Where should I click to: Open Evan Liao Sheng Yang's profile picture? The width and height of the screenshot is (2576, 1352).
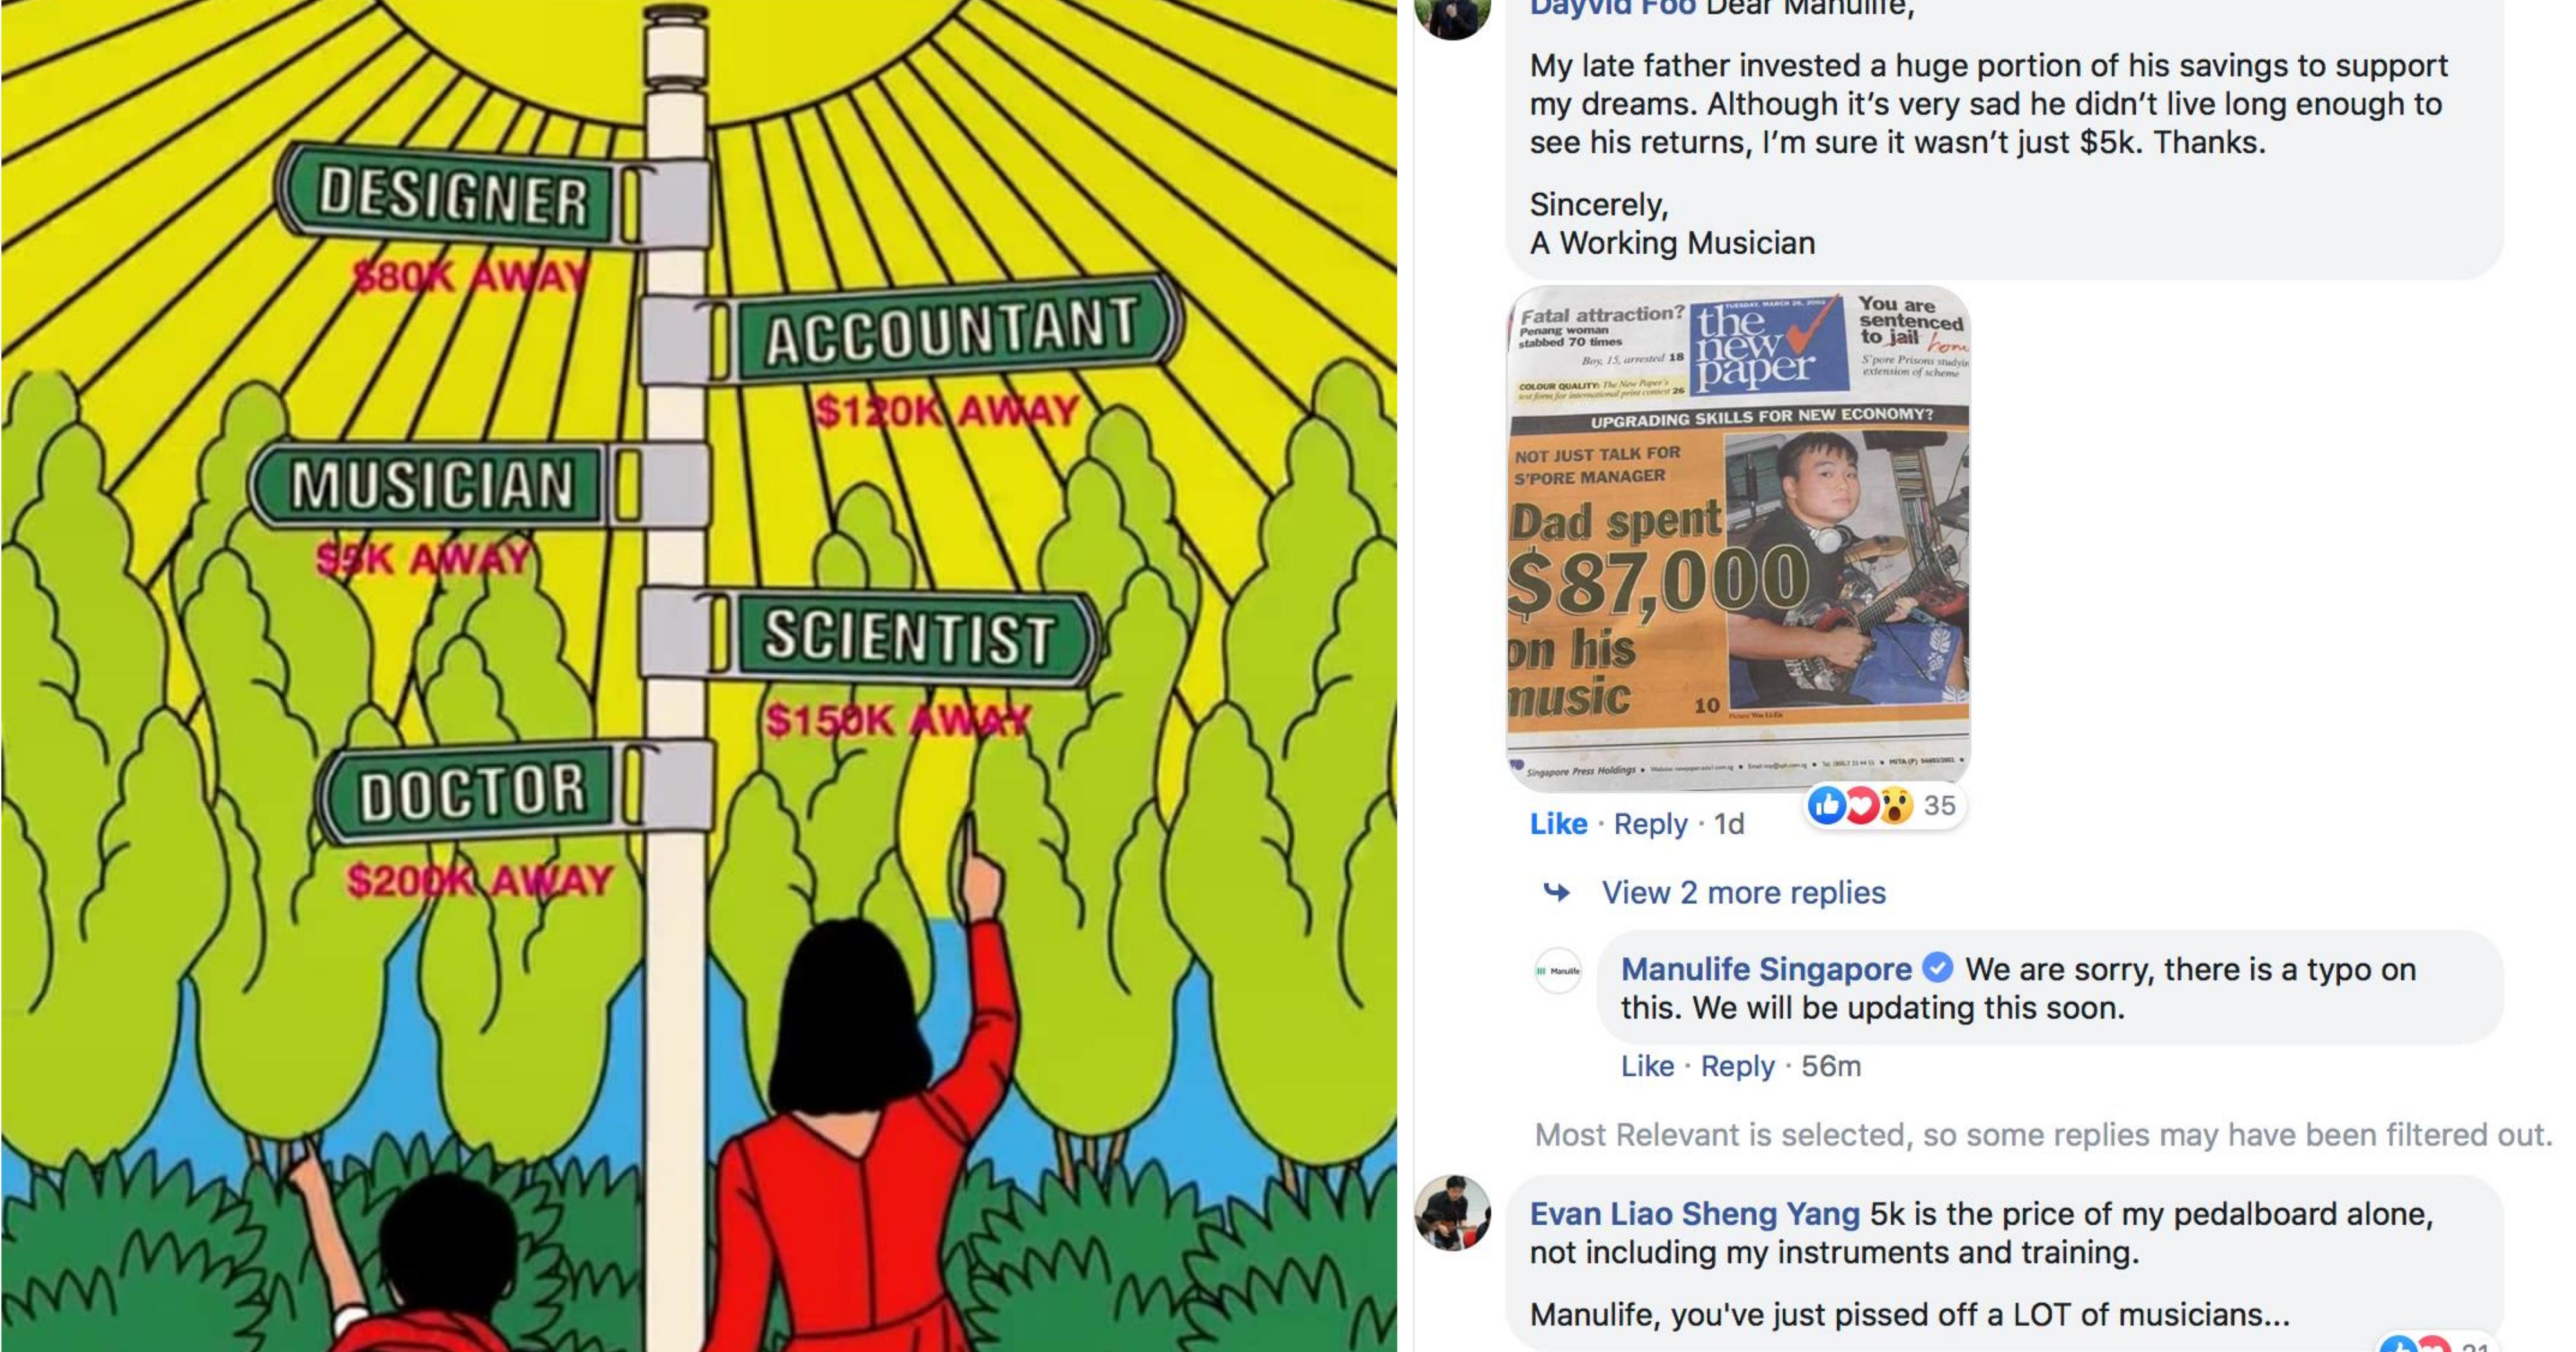(x=1453, y=1213)
